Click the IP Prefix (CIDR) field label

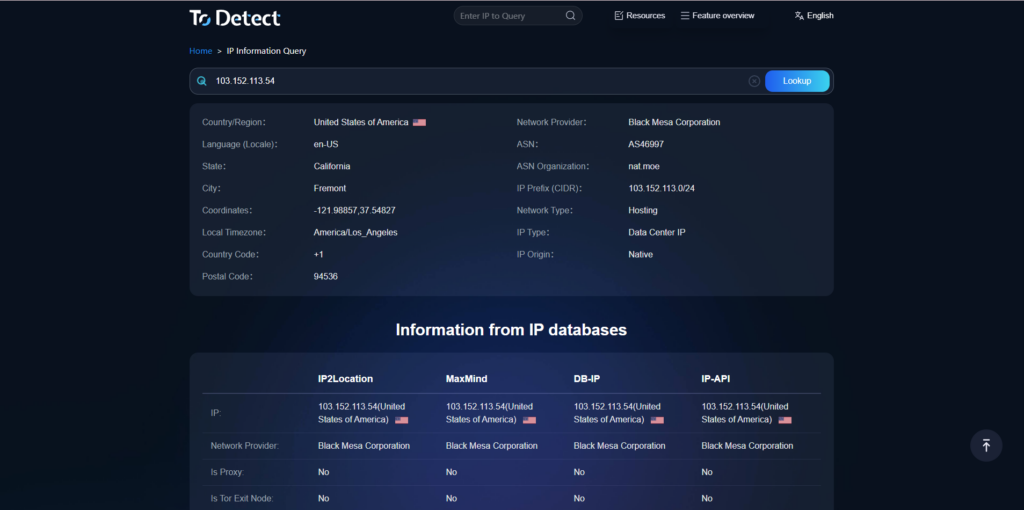pos(549,188)
